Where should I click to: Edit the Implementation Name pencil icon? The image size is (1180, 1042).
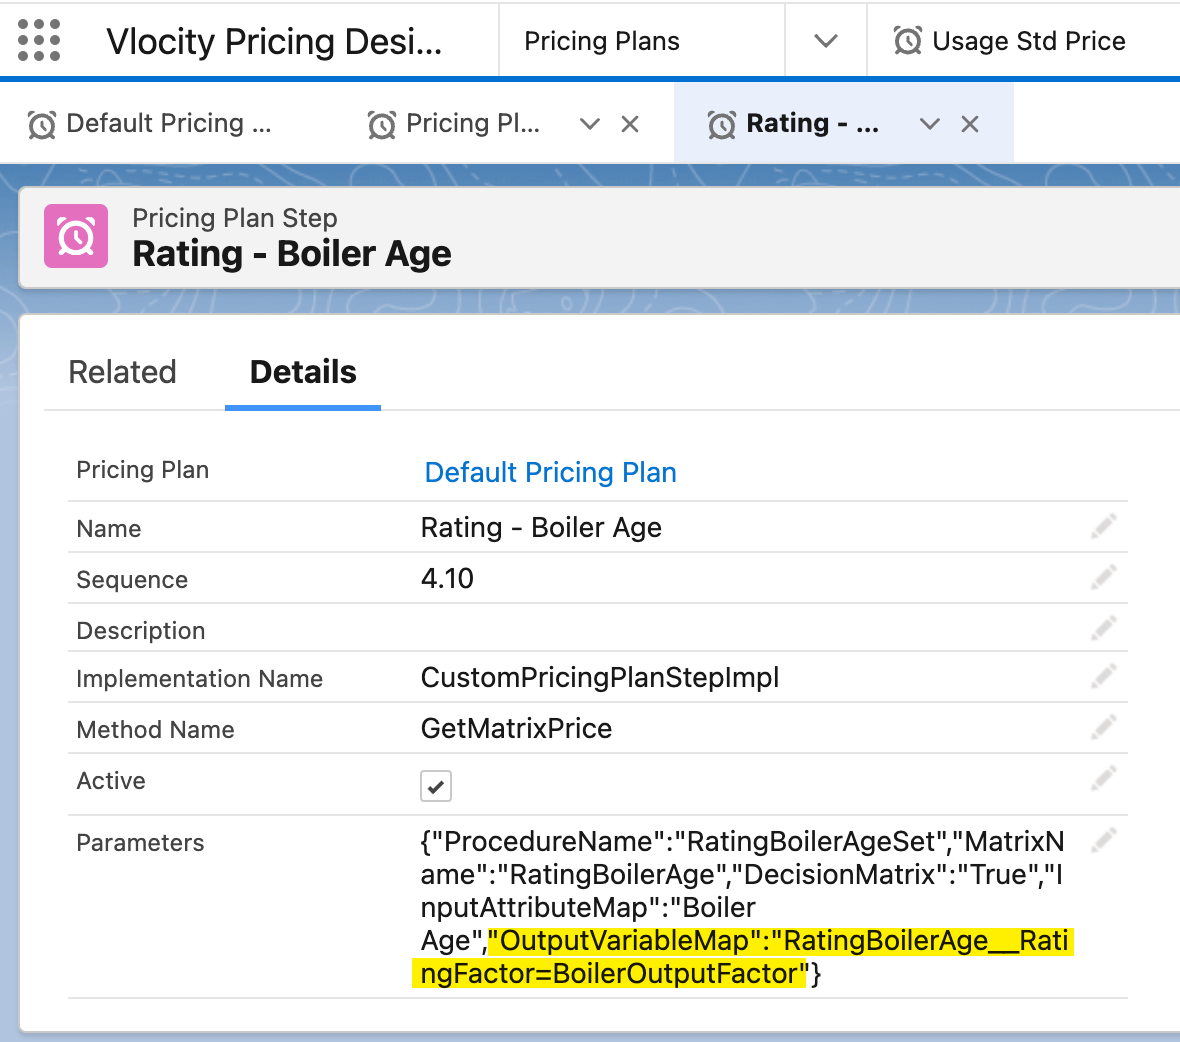(1103, 677)
